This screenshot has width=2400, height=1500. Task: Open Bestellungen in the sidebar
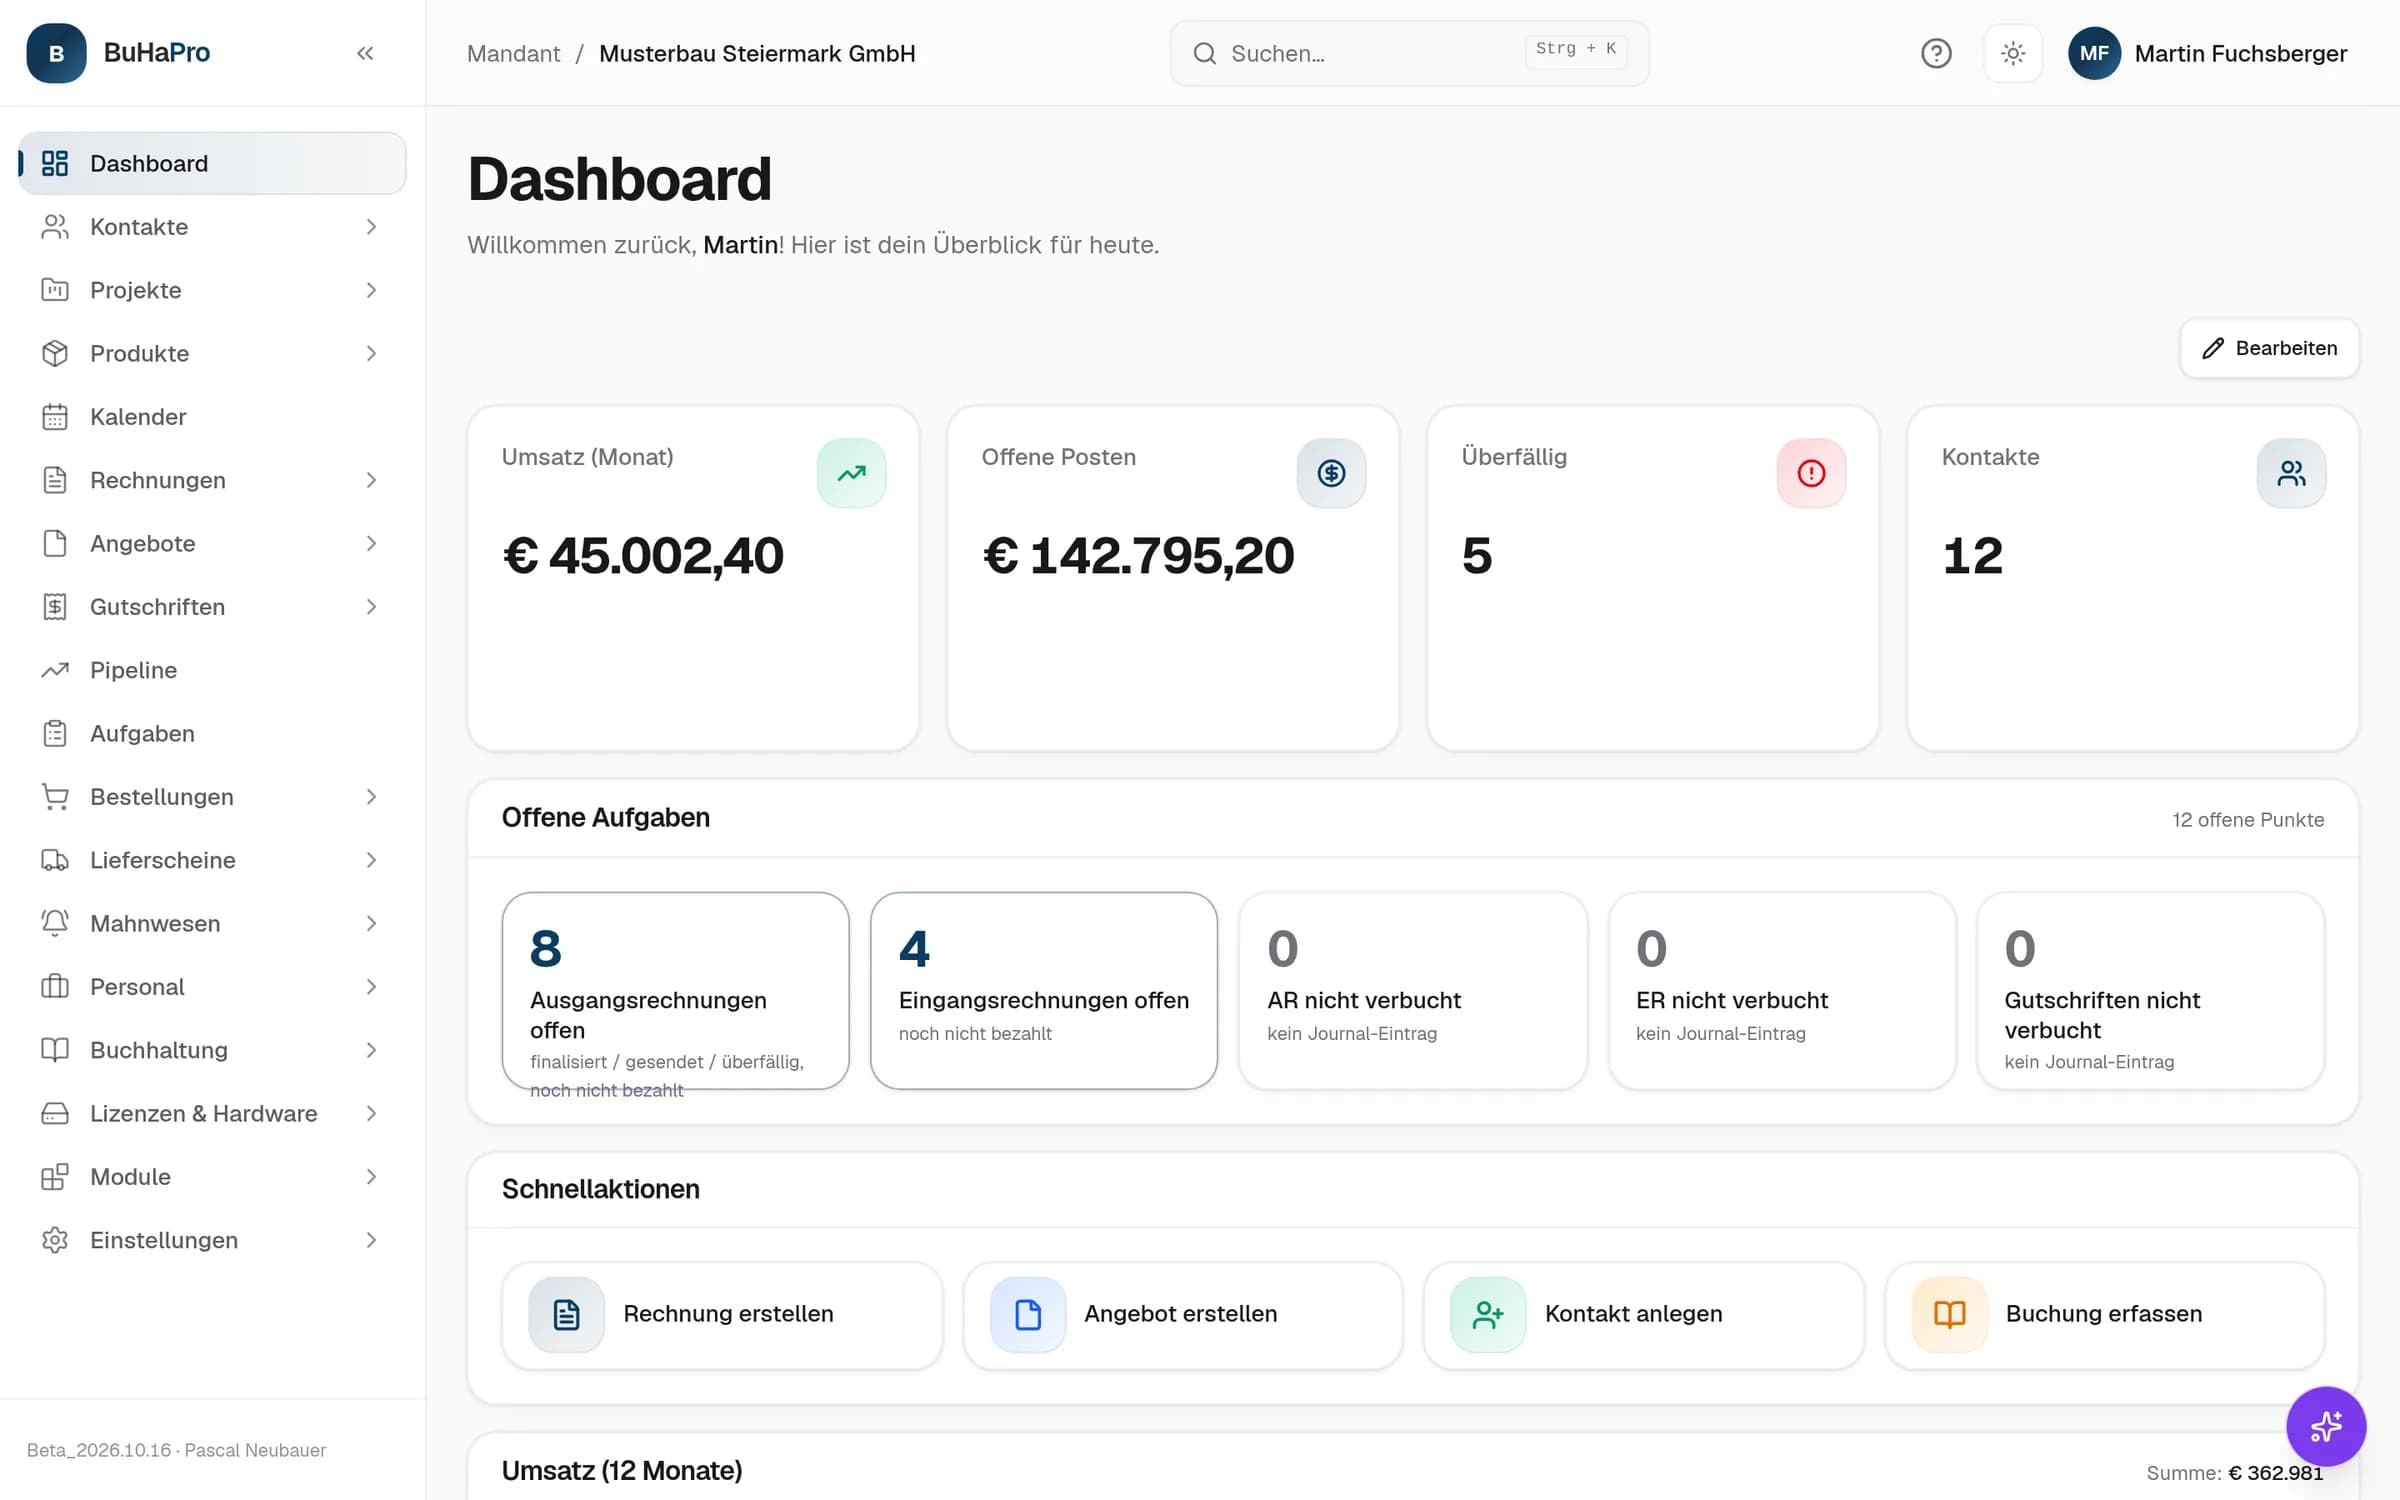212,797
